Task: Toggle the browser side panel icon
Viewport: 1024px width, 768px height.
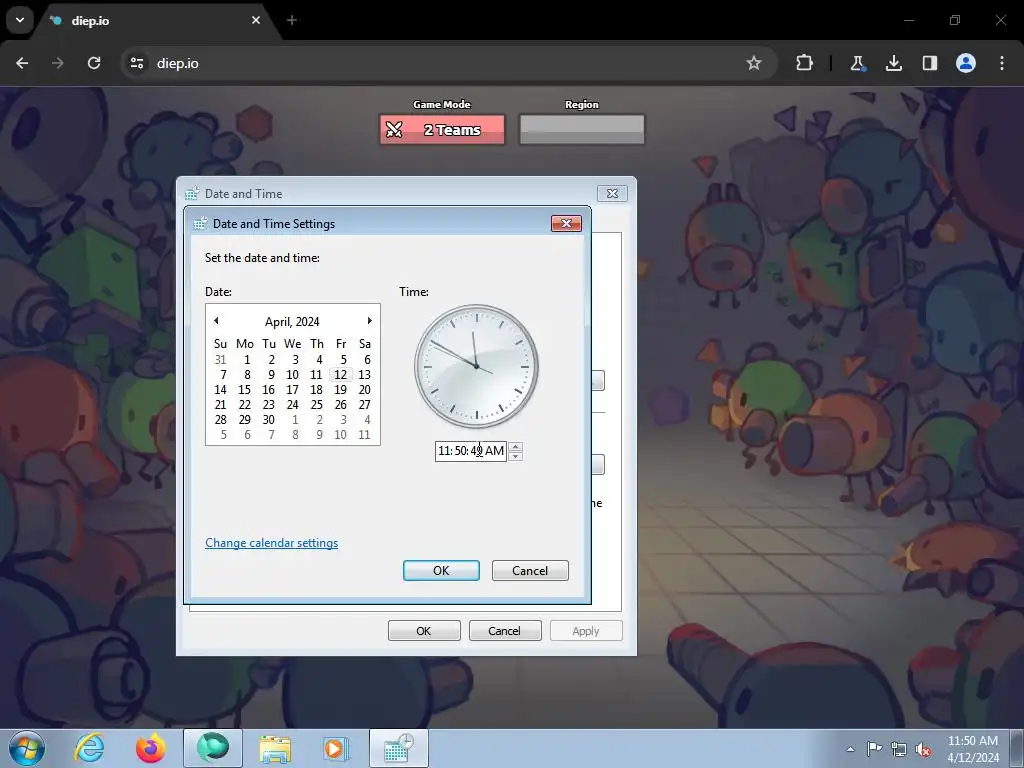Action: (929, 63)
